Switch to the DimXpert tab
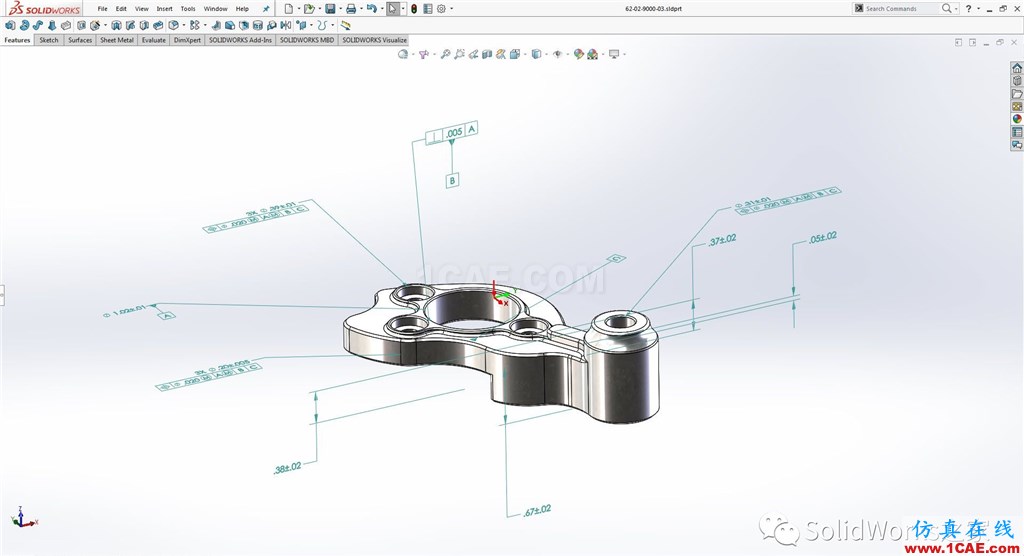Viewport: 1024px width, 556px height. (x=187, y=40)
